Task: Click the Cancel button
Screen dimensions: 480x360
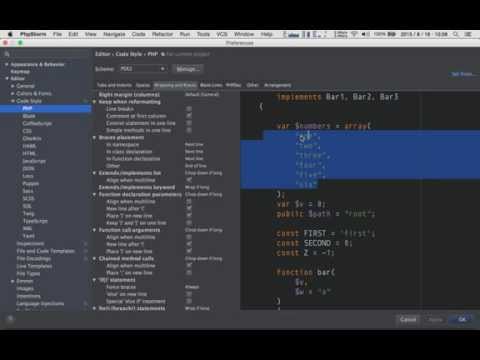Action: pyautogui.click(x=408, y=319)
